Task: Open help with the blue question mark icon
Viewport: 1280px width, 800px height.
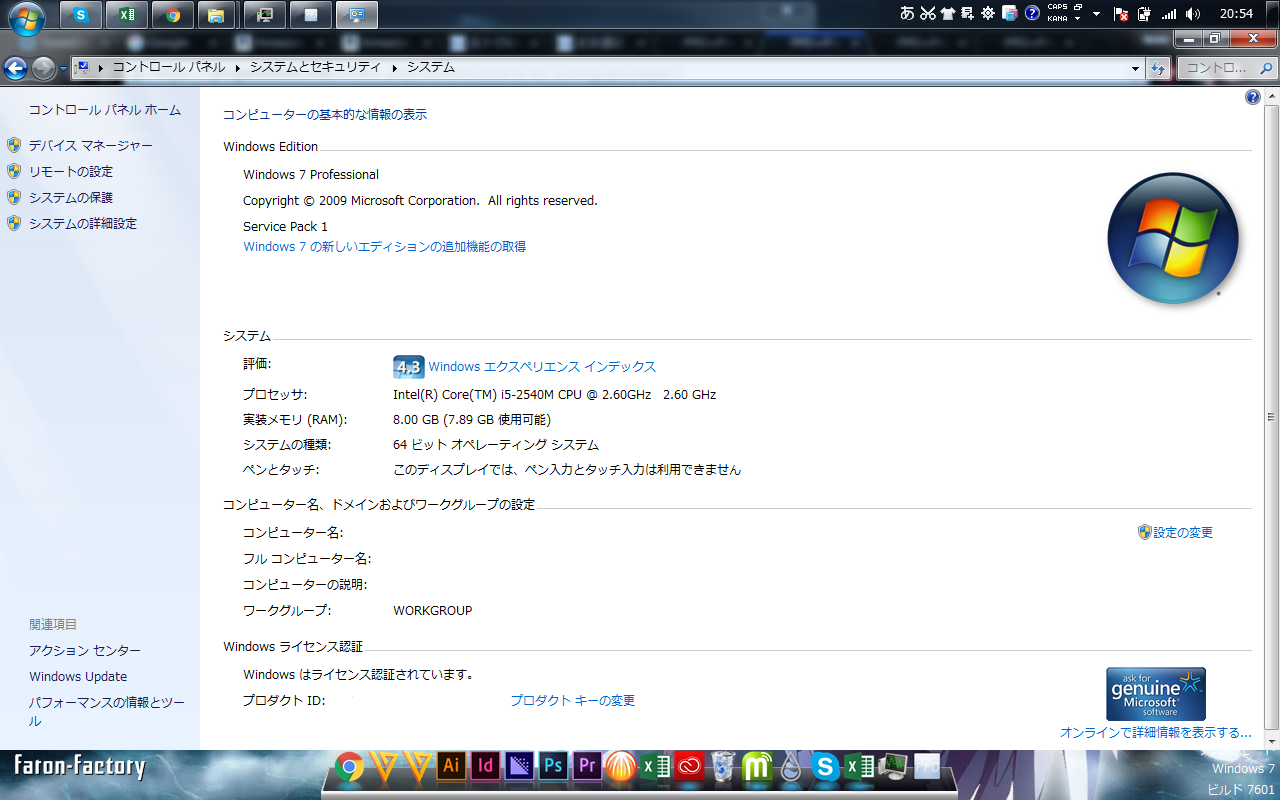Action: pyautogui.click(x=1252, y=97)
